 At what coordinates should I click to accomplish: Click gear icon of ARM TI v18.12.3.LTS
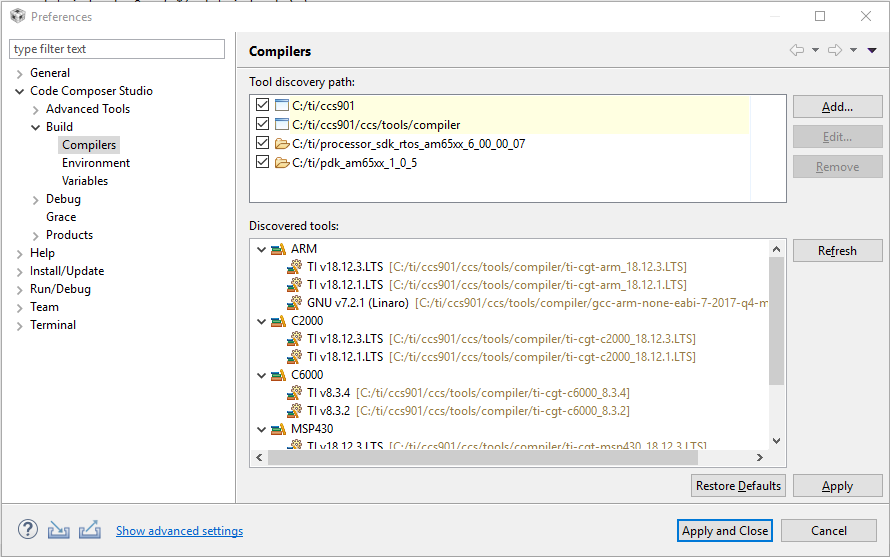(x=295, y=267)
